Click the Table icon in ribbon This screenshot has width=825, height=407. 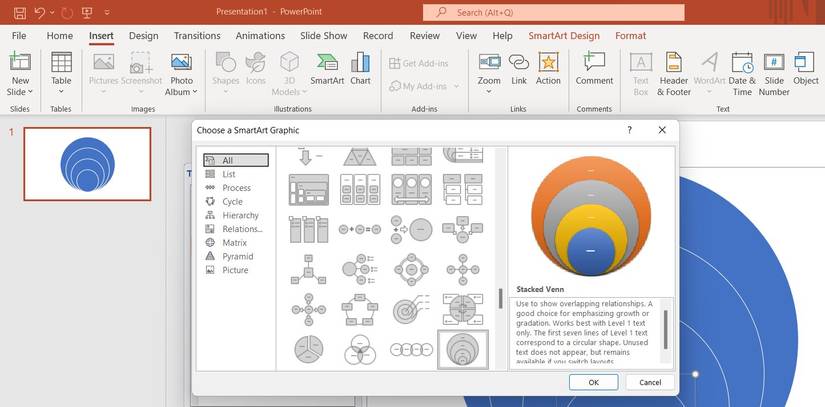[x=61, y=63]
